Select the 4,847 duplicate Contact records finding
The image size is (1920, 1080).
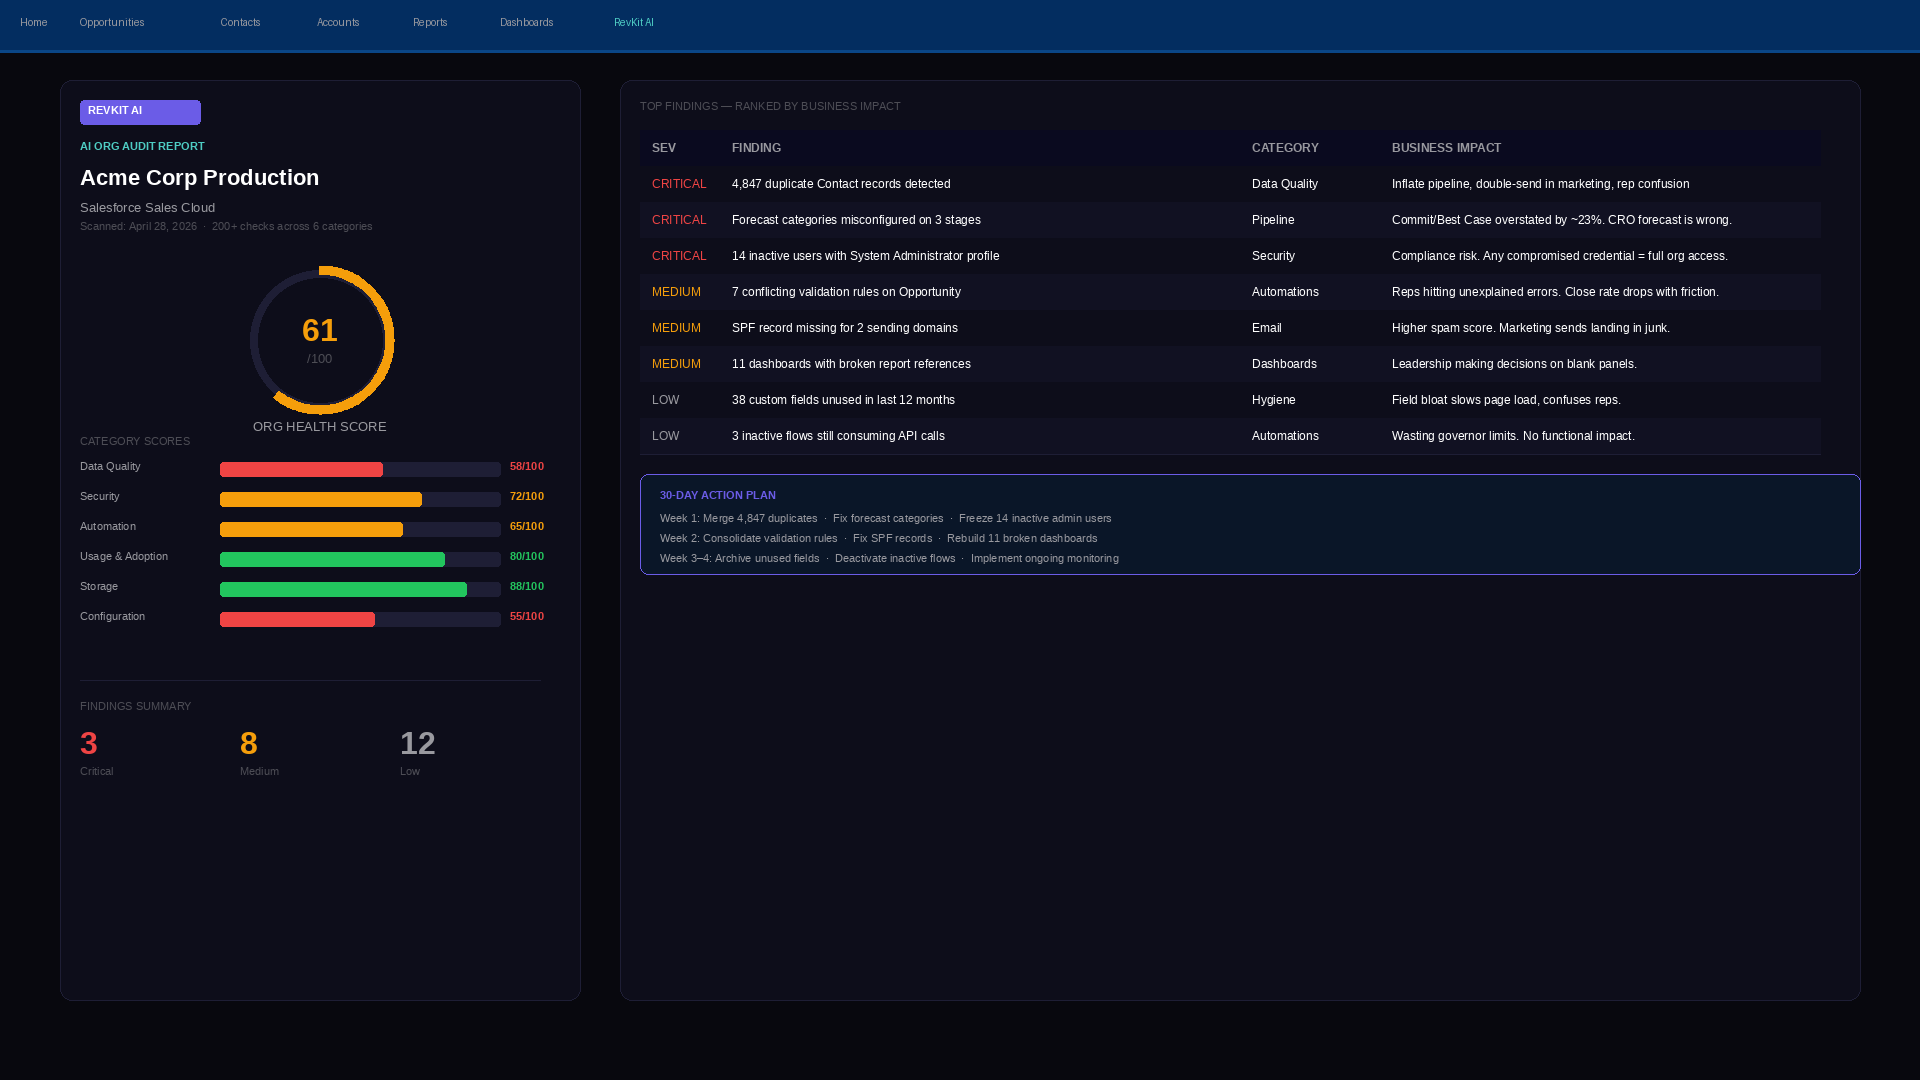coord(1230,184)
